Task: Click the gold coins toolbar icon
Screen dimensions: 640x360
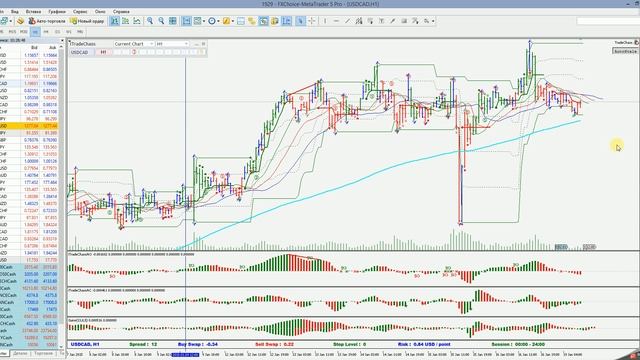Action: [20, 21]
